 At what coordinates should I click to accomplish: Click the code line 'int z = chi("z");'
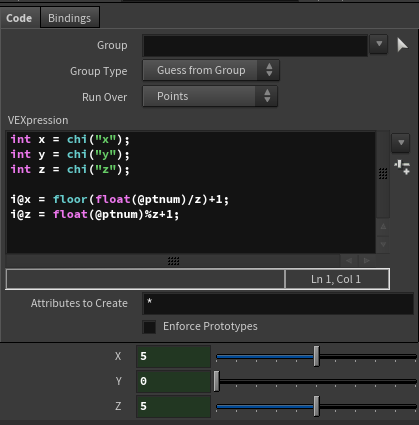70,169
